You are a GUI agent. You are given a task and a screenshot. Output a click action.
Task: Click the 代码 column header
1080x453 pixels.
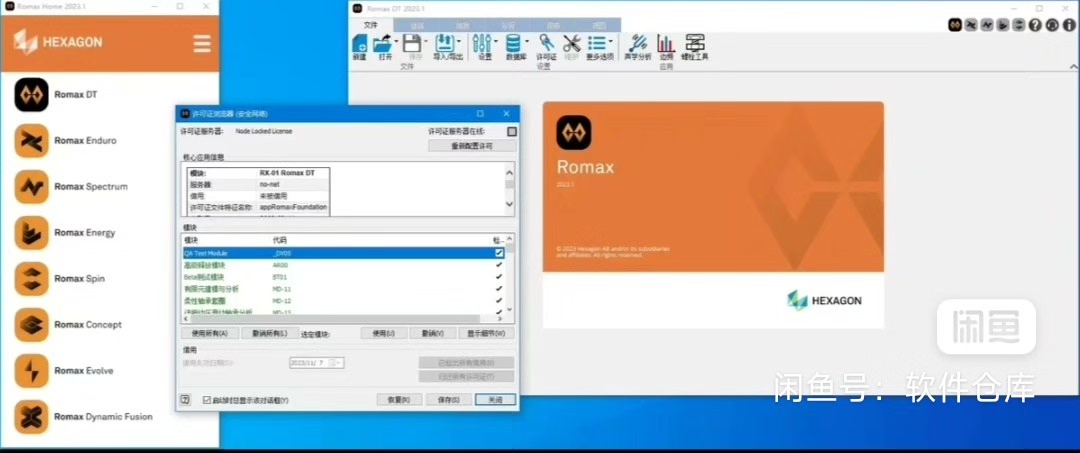click(x=280, y=240)
